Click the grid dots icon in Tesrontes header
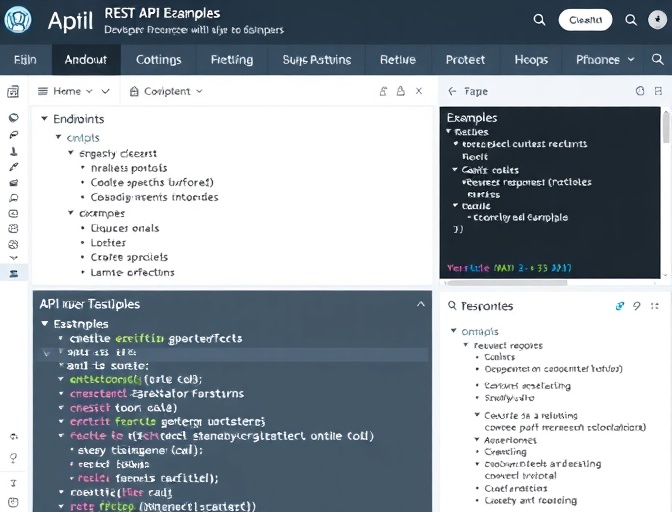Viewport: 672px width, 512px height. coord(655,306)
